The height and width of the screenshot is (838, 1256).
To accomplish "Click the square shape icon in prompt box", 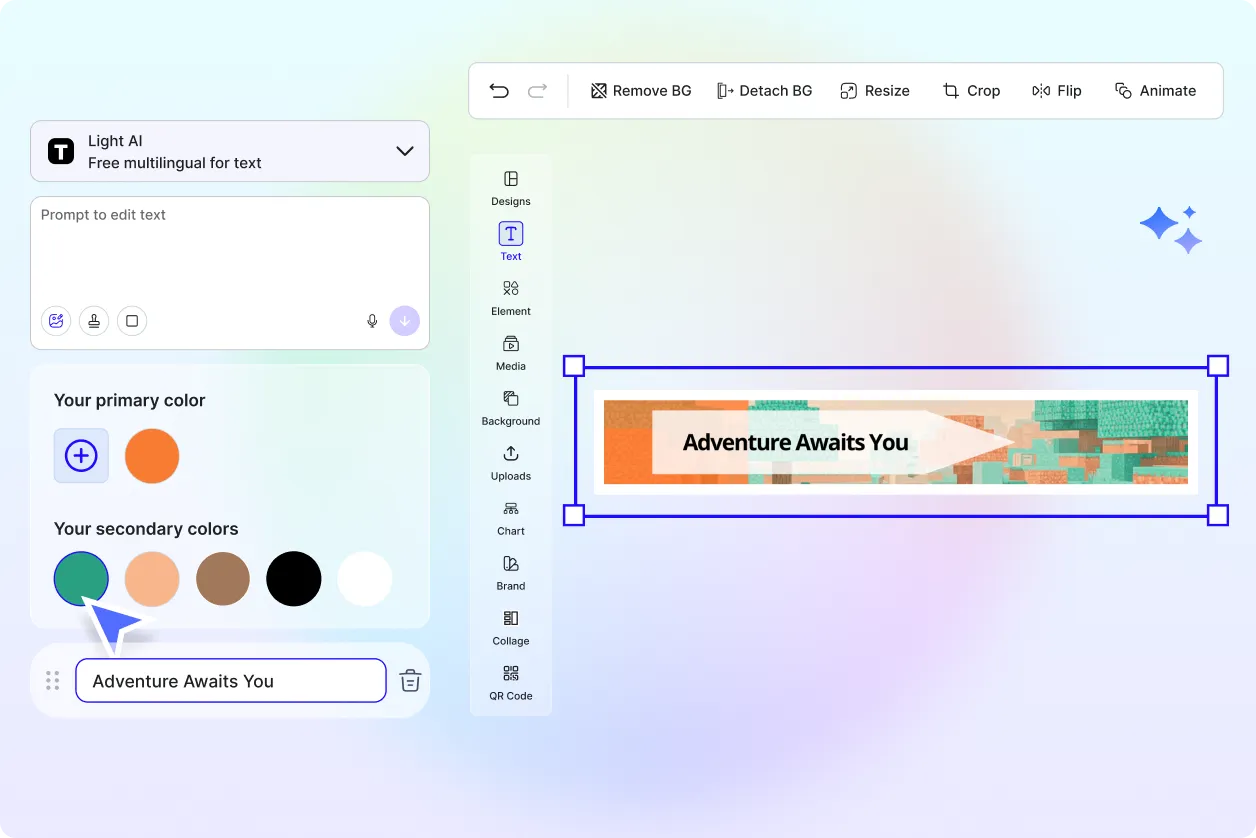I will pyautogui.click(x=132, y=321).
